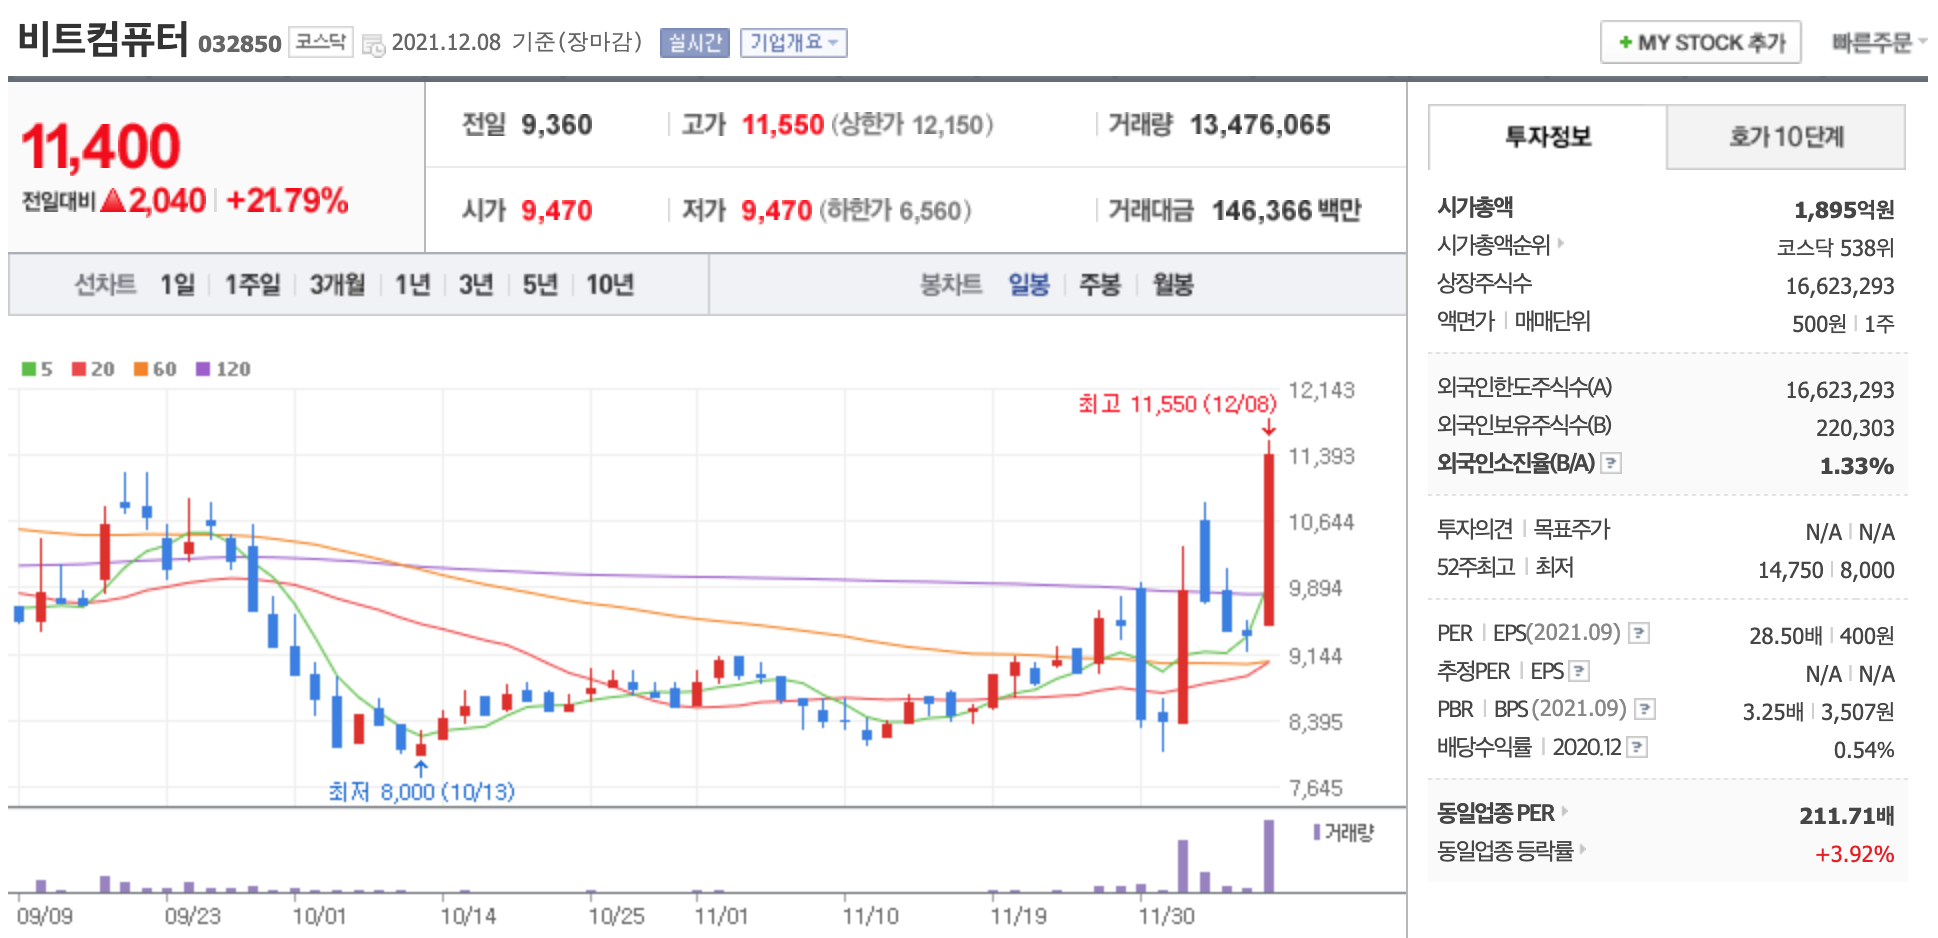This screenshot has width=1938, height=938.
Task: Click +3.92% sector change value
Action: 1855,854
